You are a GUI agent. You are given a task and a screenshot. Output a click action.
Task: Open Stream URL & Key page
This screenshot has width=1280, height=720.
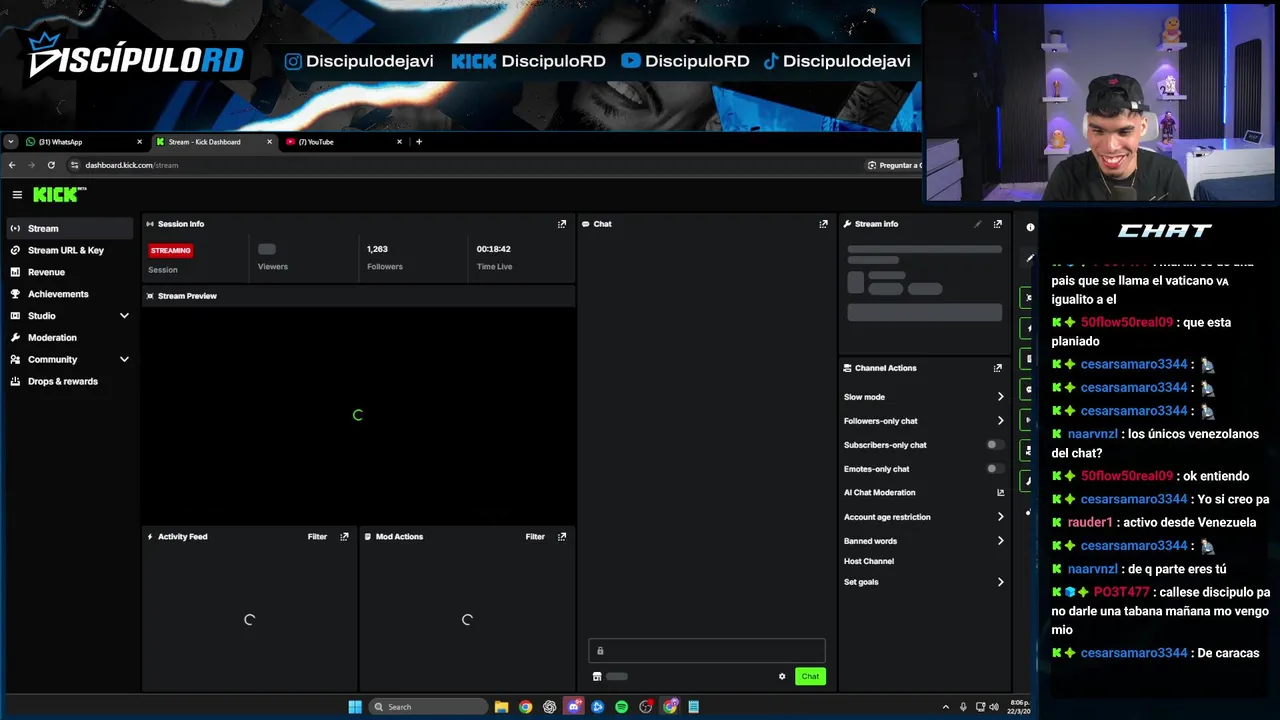68,251
